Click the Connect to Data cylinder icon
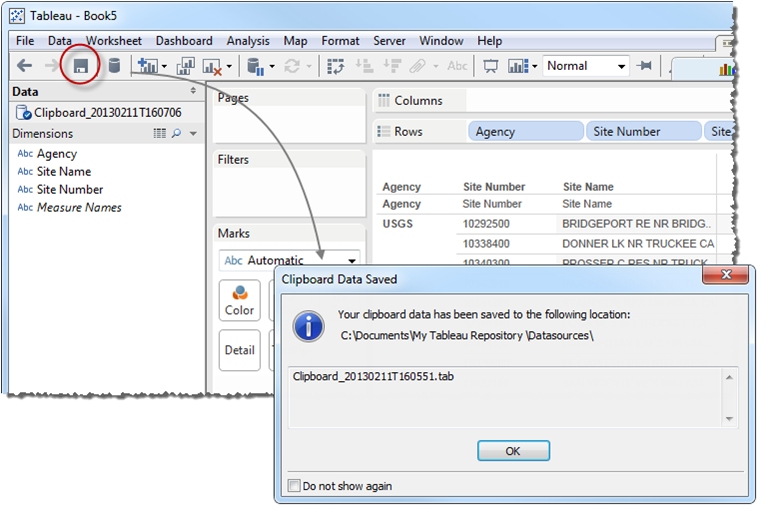 [114, 65]
